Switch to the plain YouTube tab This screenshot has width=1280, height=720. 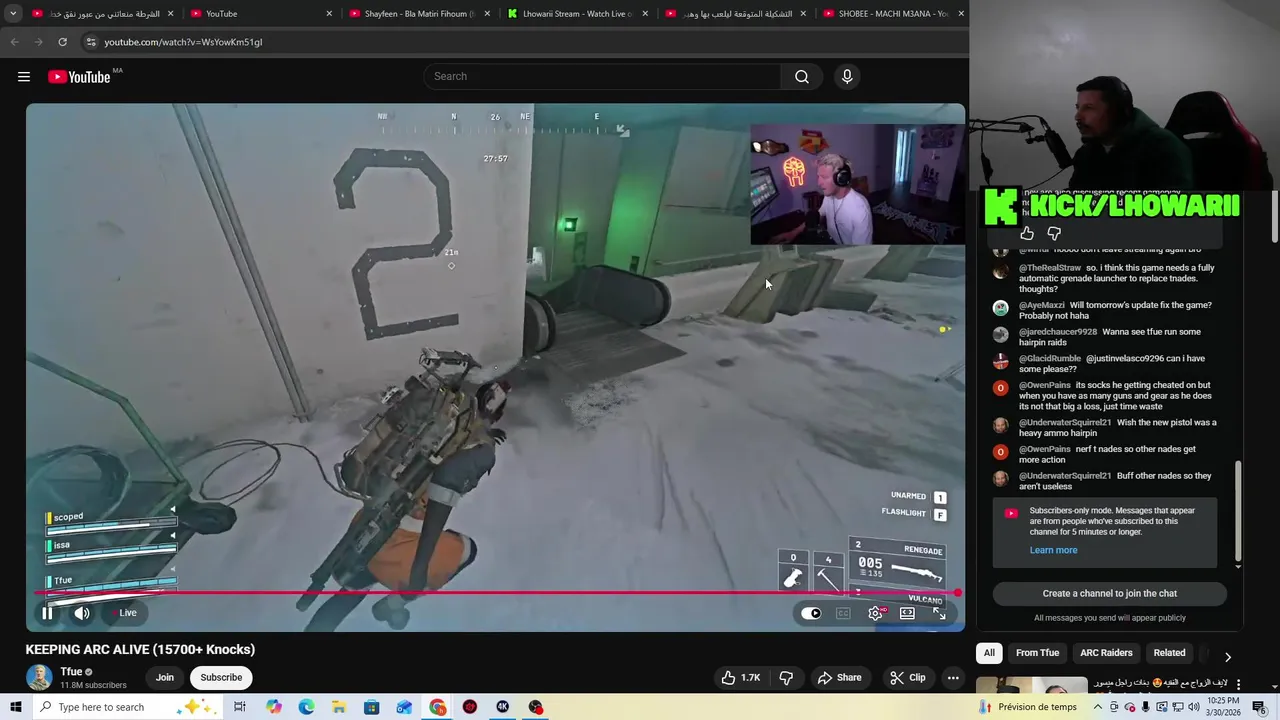(260, 14)
